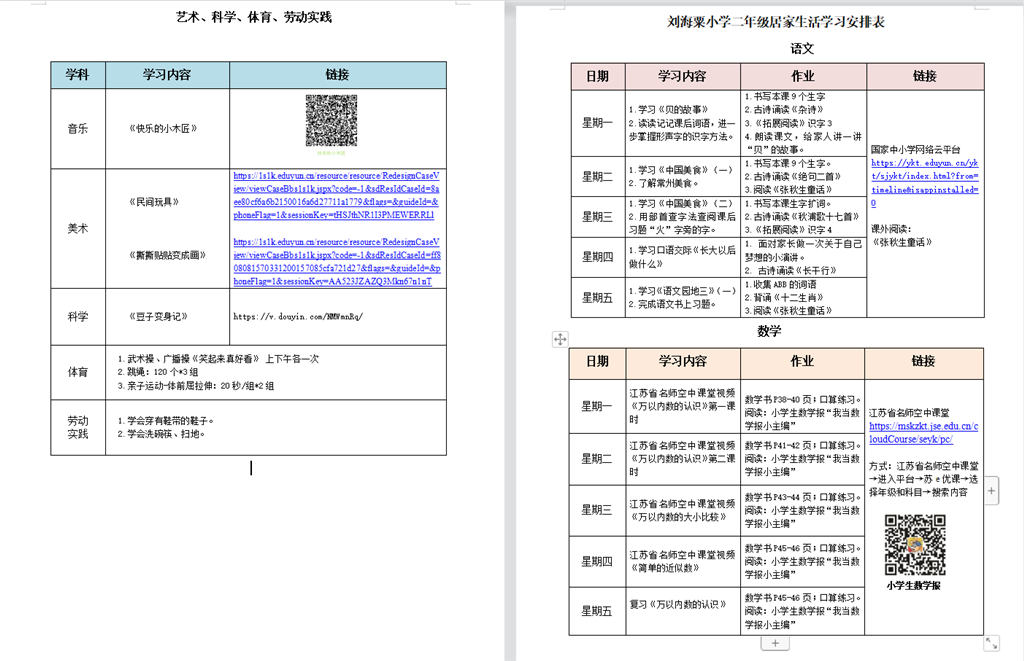This screenshot has height=661, width=1024.
Task: Click the corner resize handle of the 数学 table
Action: 991,643
